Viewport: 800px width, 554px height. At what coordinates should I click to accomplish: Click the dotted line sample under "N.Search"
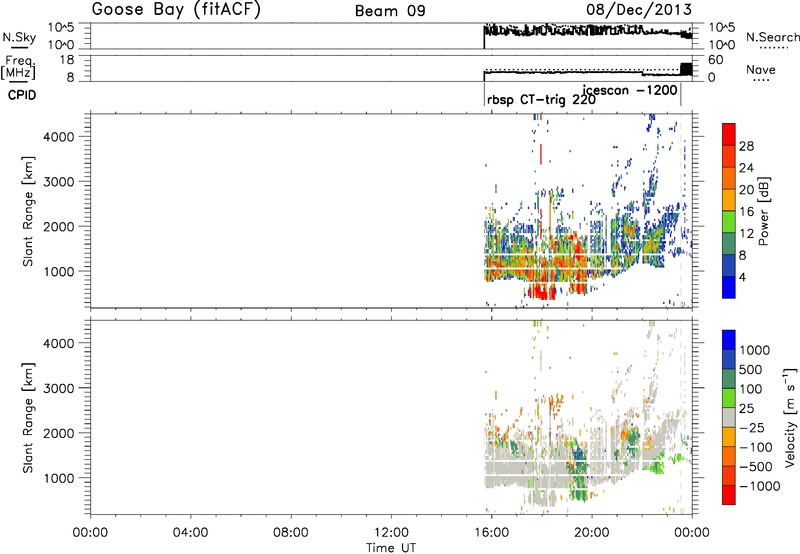pyautogui.click(x=773, y=47)
